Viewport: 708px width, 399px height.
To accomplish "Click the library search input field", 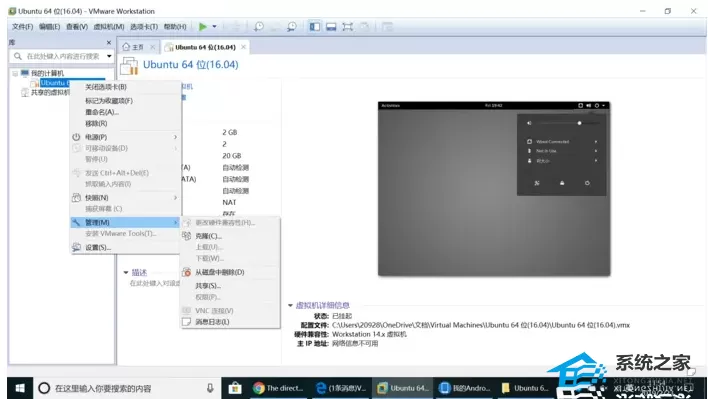I will pyautogui.click(x=61, y=56).
